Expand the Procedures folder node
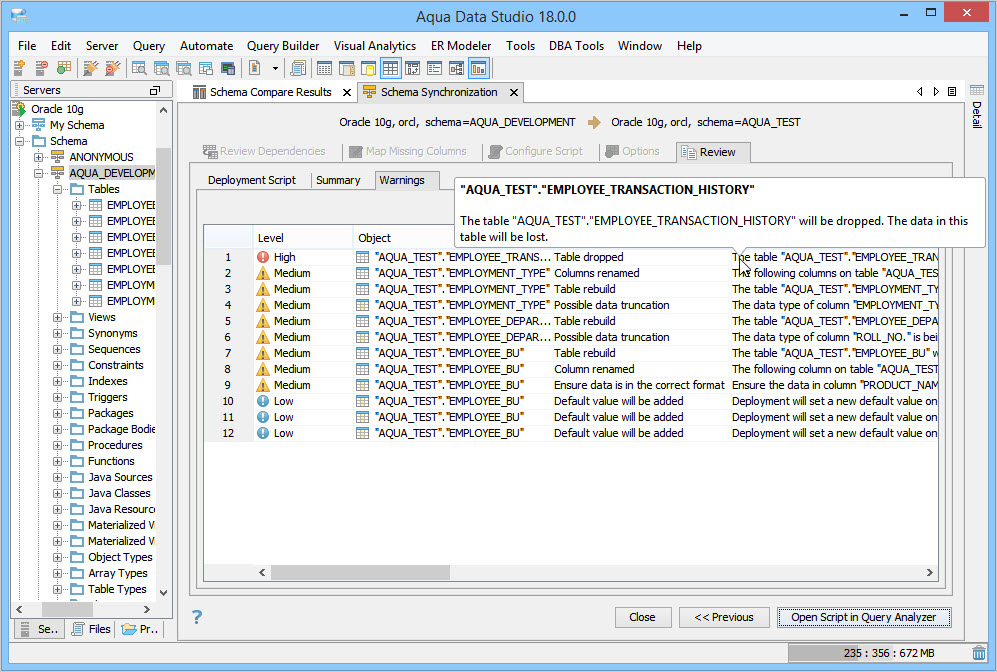997x672 pixels. coord(57,445)
